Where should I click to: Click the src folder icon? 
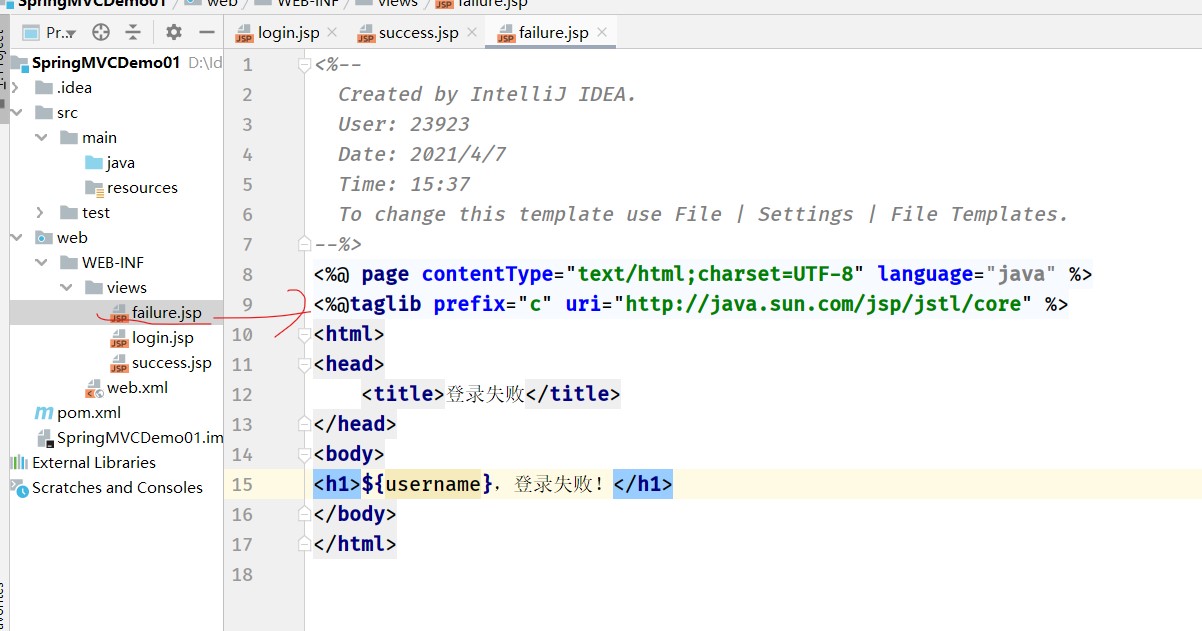click(43, 112)
